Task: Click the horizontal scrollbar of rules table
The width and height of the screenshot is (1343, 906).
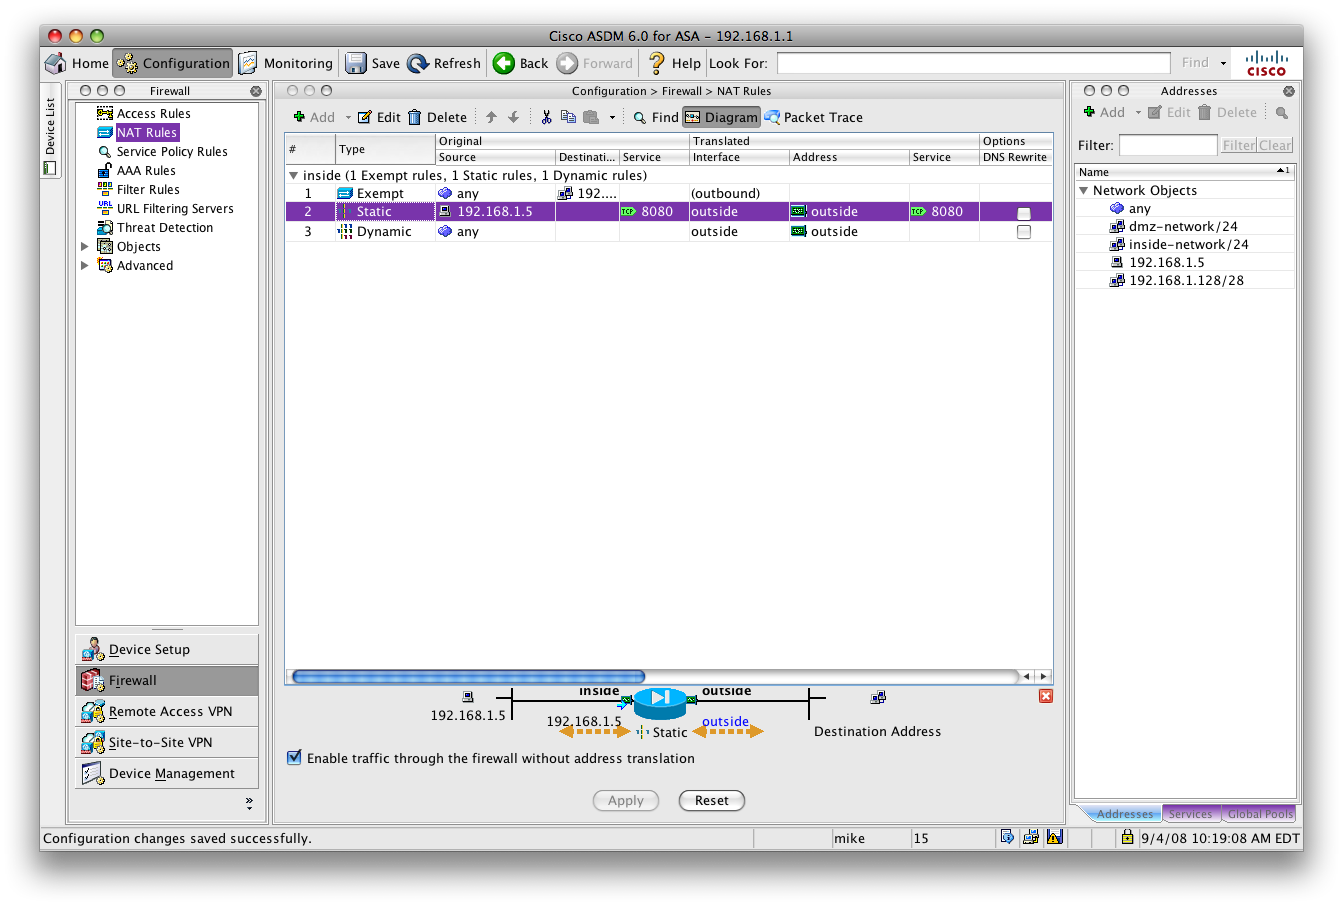Action: [468, 677]
